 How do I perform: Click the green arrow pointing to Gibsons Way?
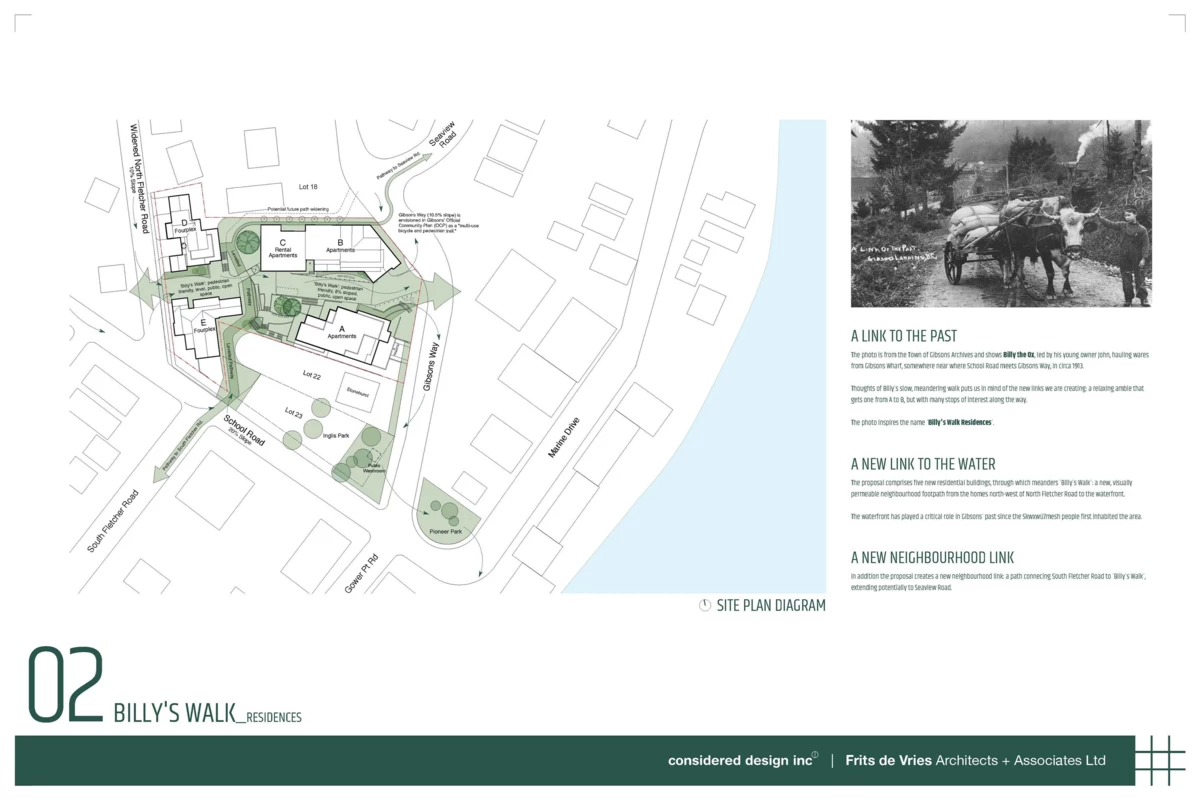click(446, 291)
